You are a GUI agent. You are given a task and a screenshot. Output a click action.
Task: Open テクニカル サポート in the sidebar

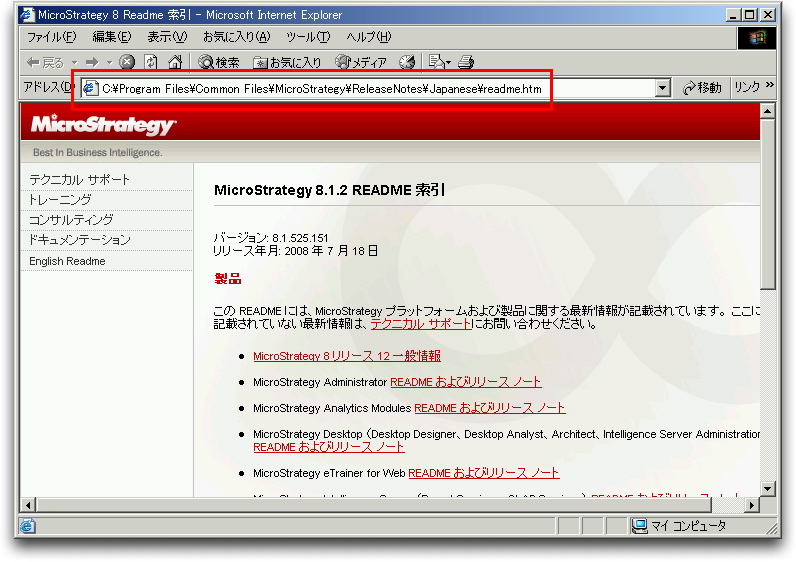click(79, 179)
